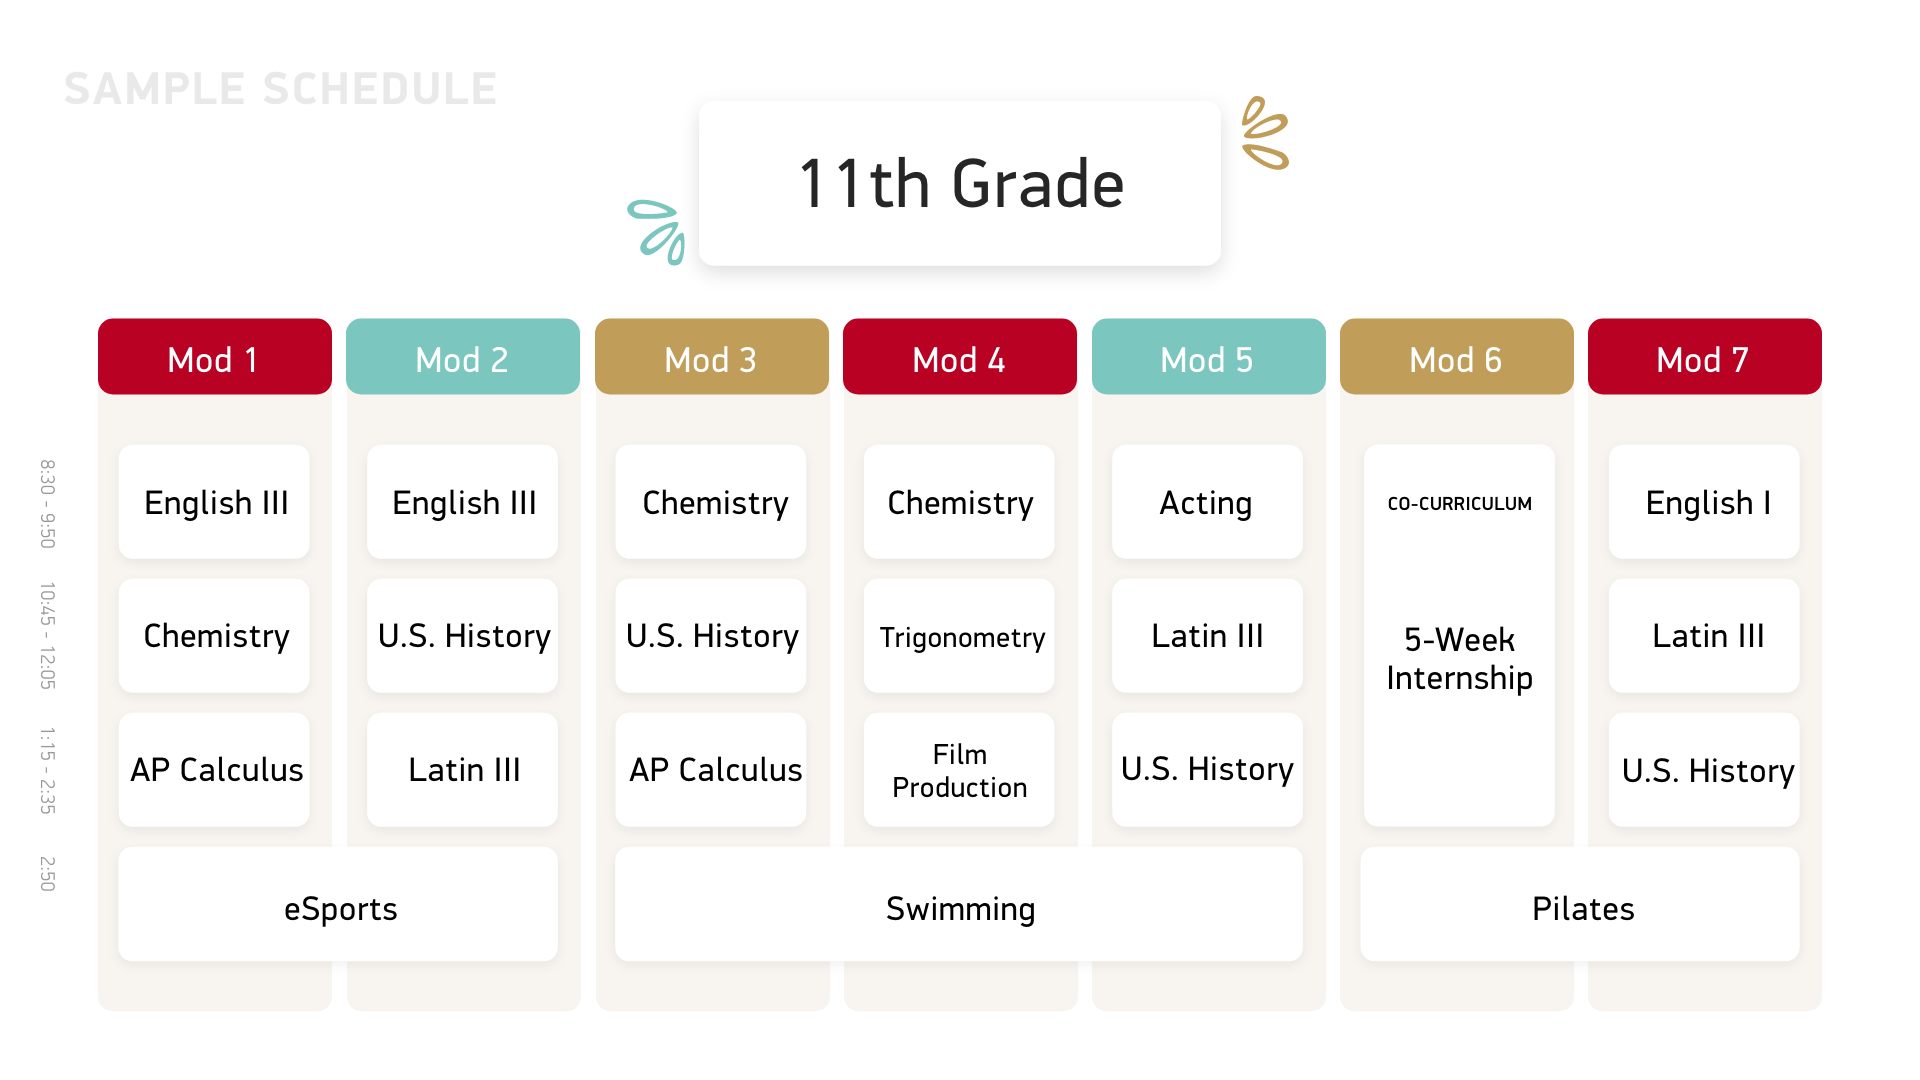Image resolution: width=1920 pixels, height=1080 pixels.
Task: Click the Film Production class card
Action: pos(959,770)
